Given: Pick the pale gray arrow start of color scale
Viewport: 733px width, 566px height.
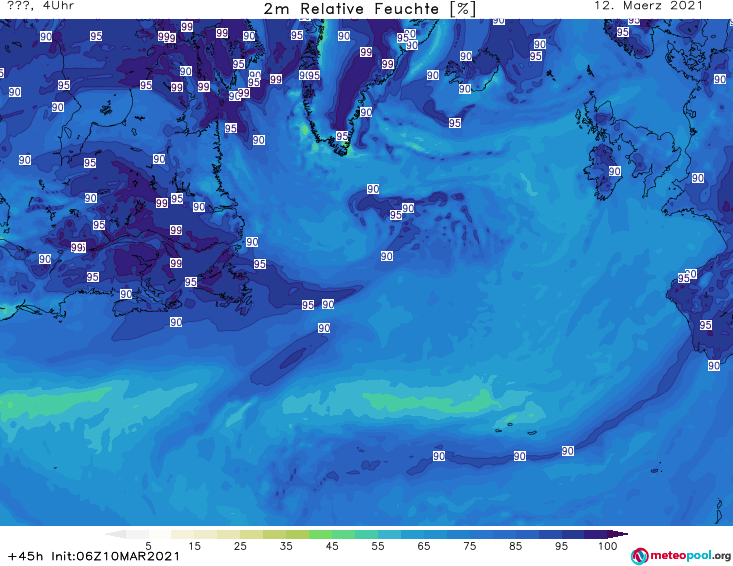Looking at the screenshot, I should click(116, 534).
